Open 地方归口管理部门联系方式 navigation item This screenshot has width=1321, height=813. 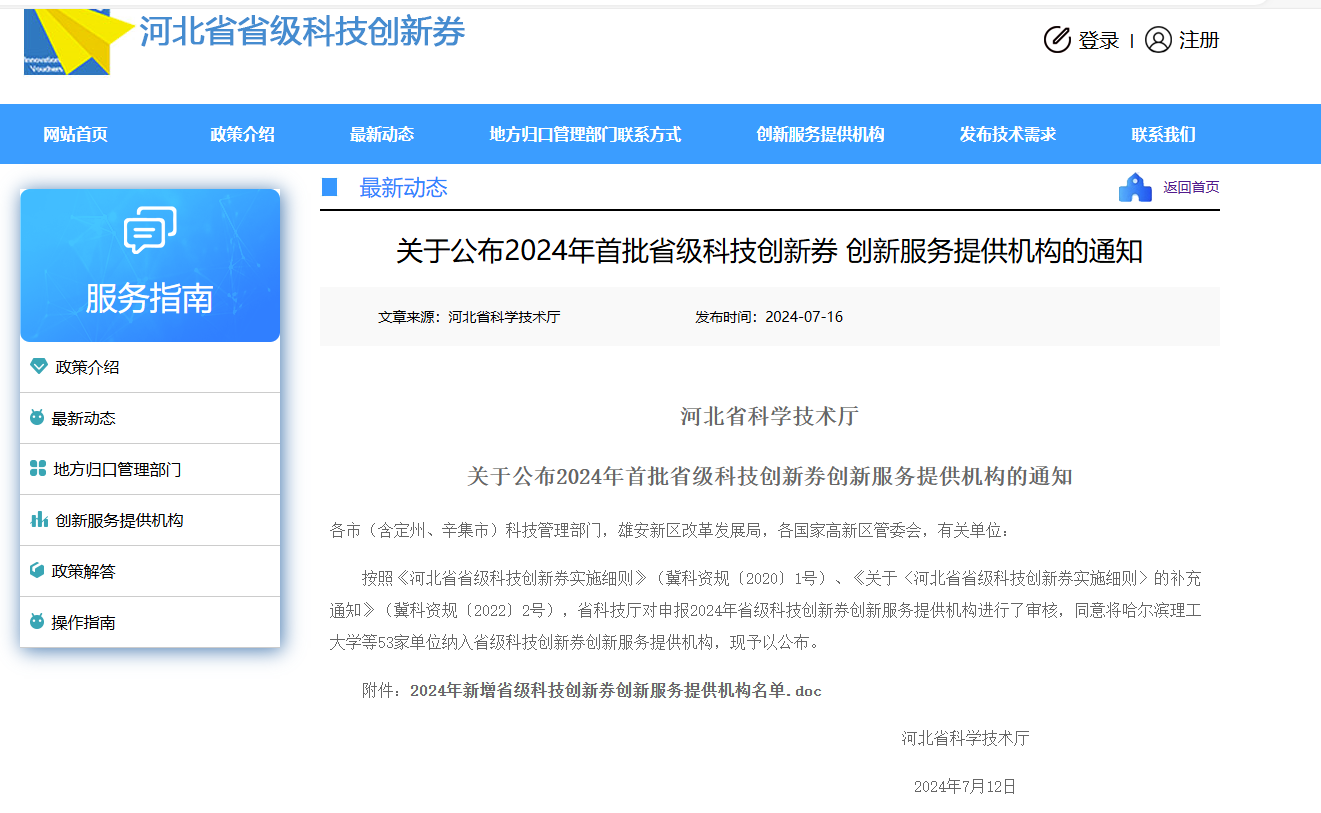[585, 134]
